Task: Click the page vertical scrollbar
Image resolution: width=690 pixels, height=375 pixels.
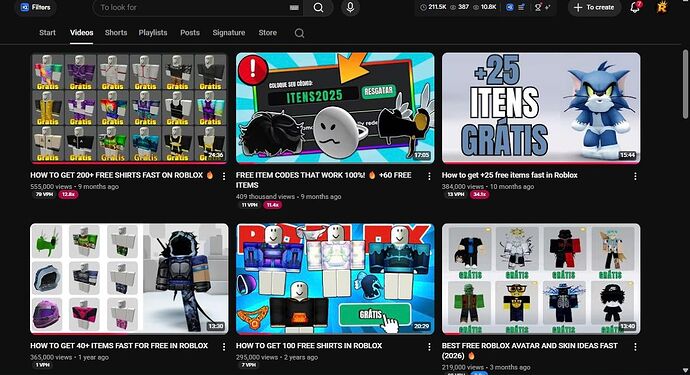Action: point(685,84)
